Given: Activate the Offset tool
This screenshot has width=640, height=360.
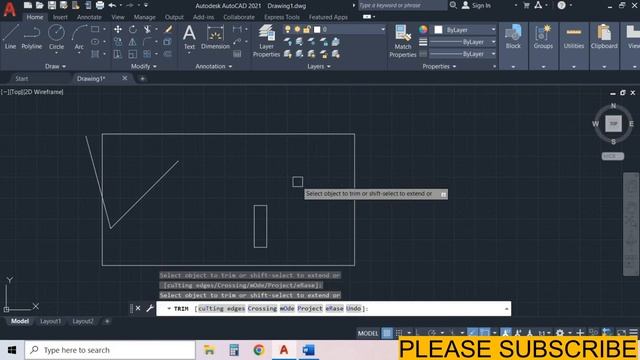Looking at the screenshot, I should coord(167,54).
